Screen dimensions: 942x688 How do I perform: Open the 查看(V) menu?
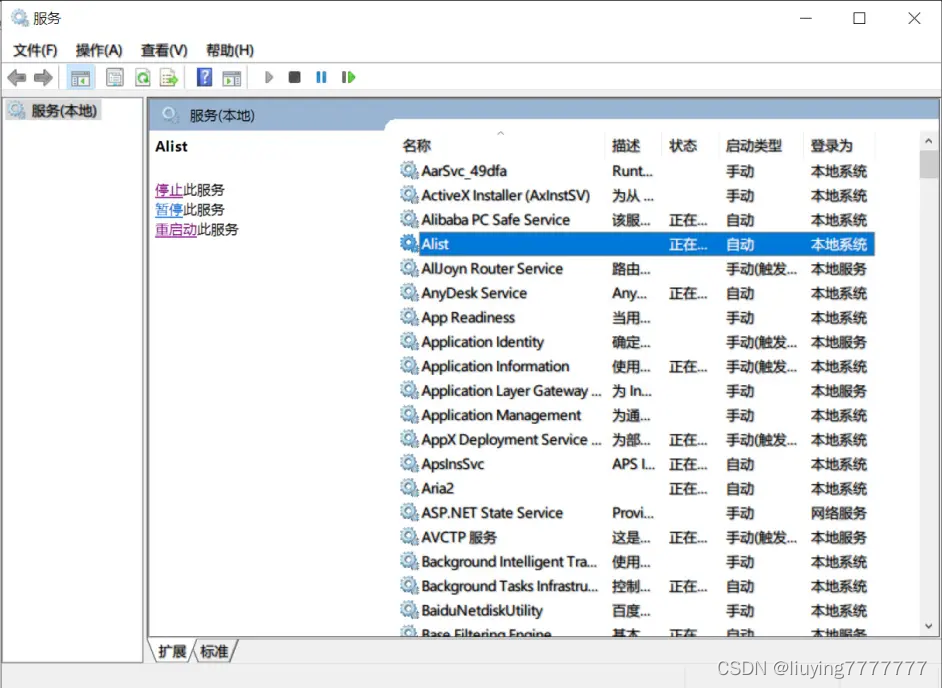point(163,49)
